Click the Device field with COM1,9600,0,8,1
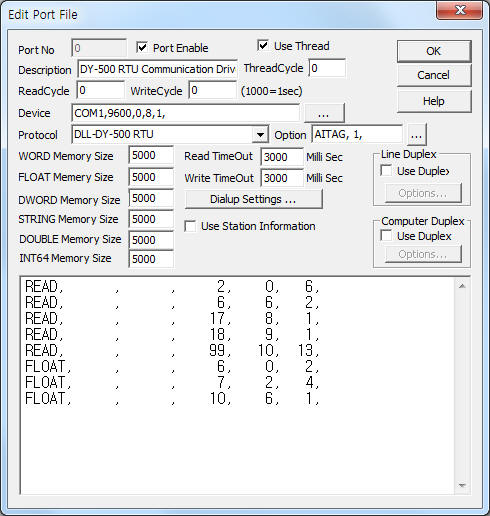This screenshot has height=516, width=490. point(185,113)
